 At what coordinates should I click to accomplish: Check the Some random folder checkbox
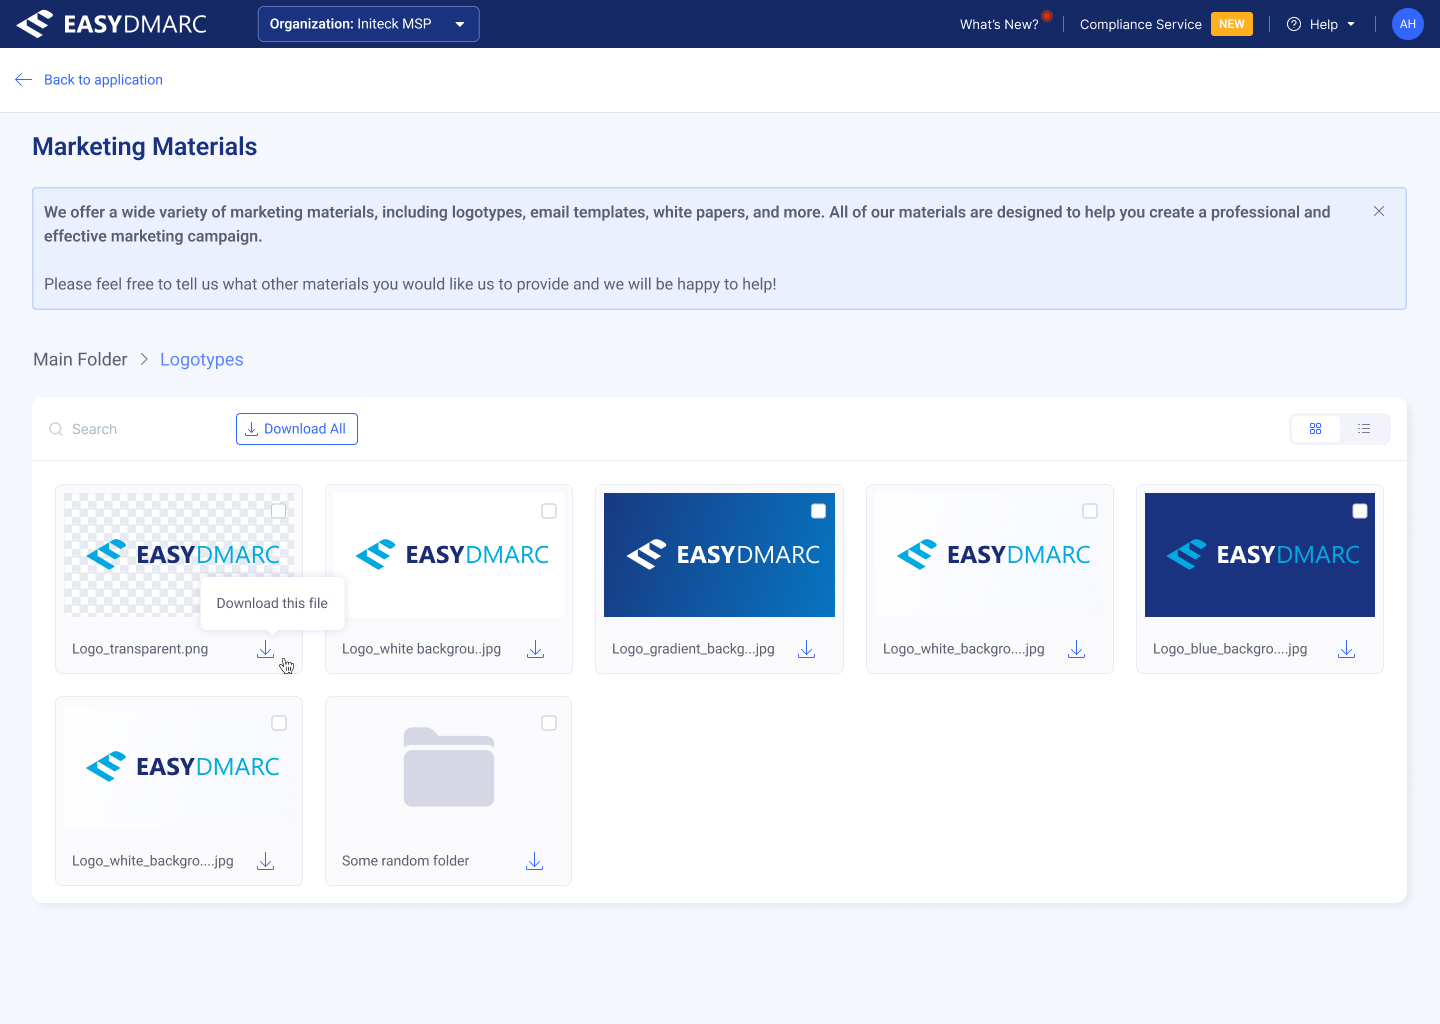pyautogui.click(x=549, y=723)
